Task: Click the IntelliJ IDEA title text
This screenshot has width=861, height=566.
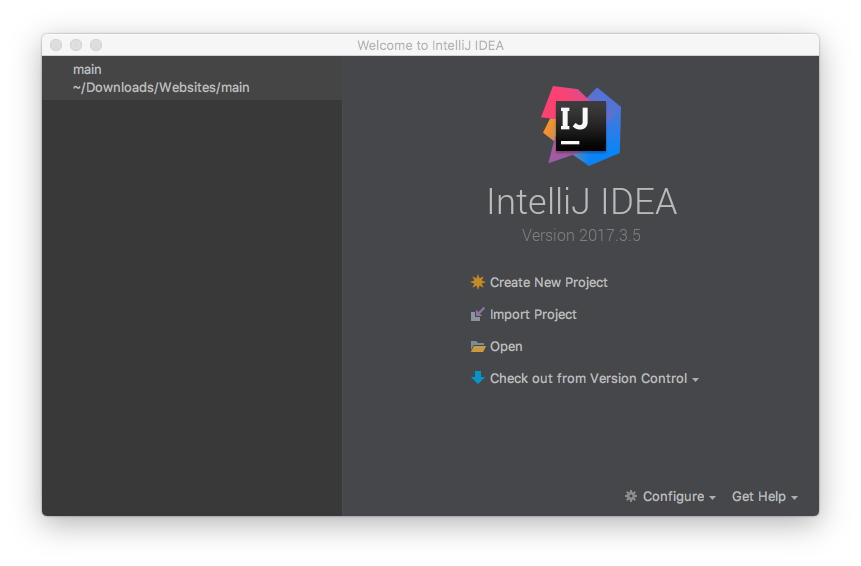Action: click(x=582, y=201)
